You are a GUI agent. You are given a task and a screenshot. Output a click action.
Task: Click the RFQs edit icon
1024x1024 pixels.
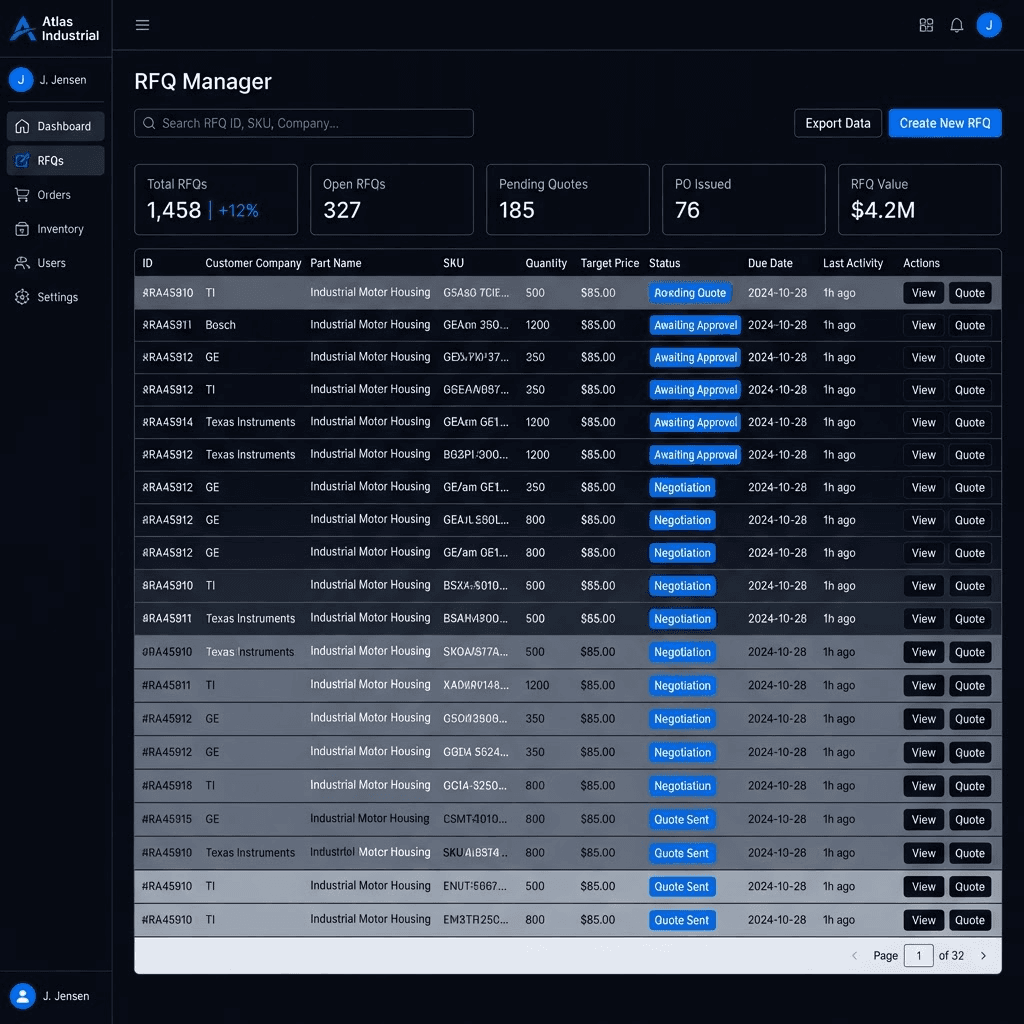[x=22, y=161]
